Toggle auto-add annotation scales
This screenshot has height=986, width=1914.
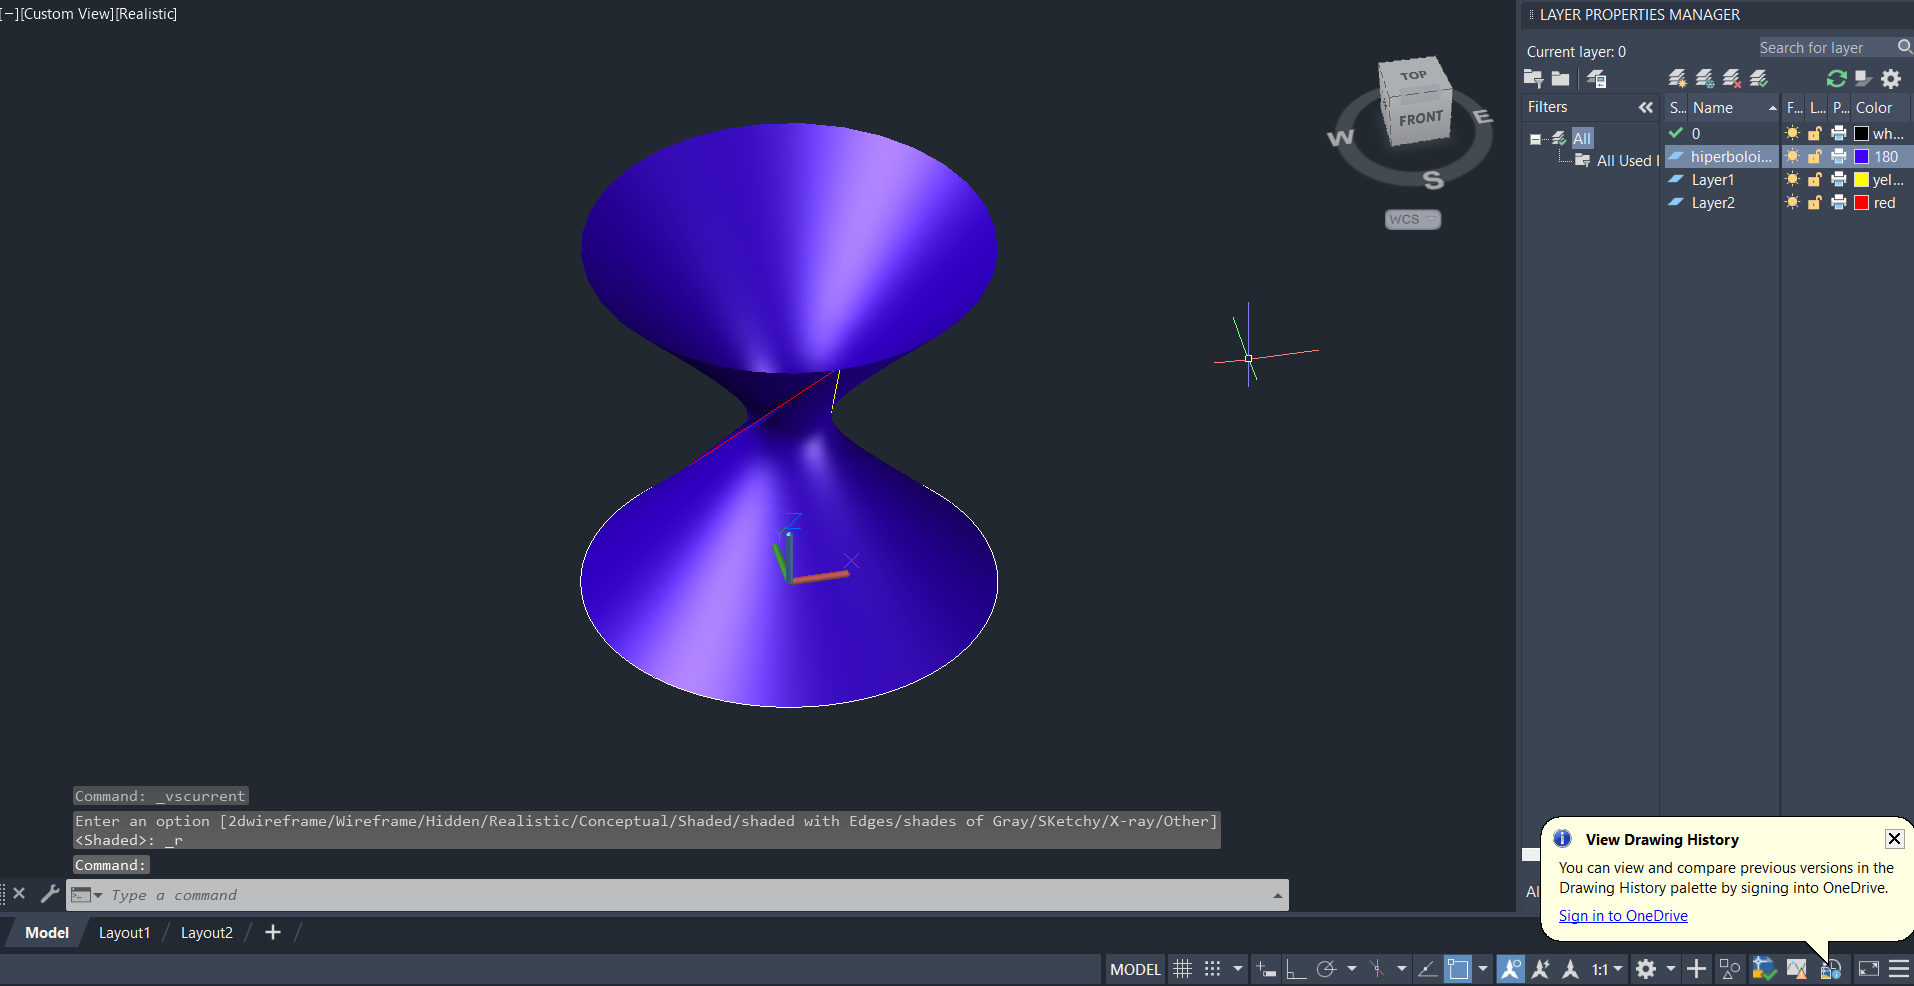pos(1541,968)
